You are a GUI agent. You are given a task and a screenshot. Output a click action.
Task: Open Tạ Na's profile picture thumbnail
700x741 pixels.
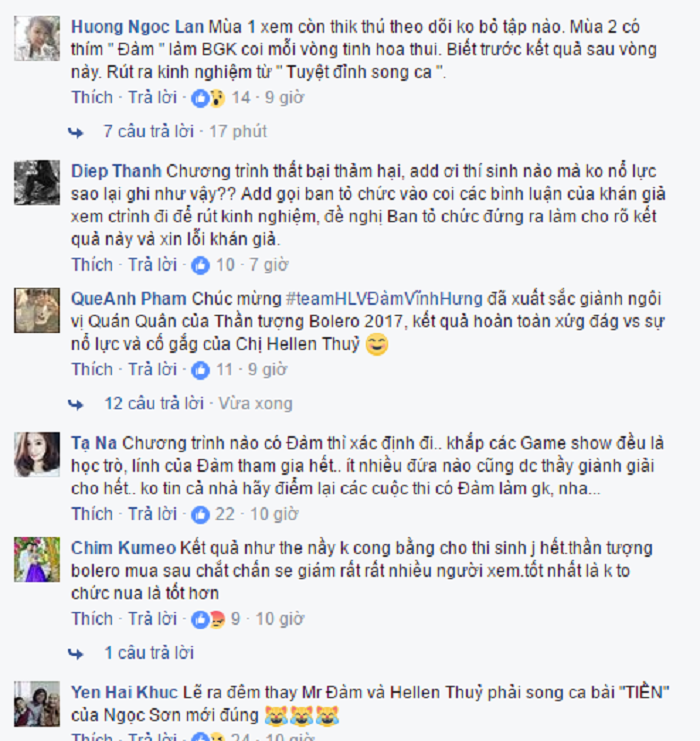(37, 454)
